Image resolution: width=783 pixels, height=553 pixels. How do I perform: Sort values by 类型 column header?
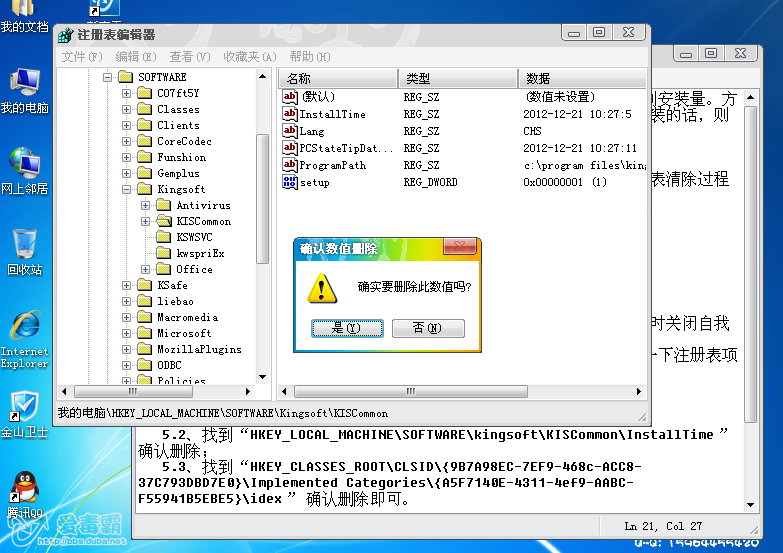tap(458, 78)
